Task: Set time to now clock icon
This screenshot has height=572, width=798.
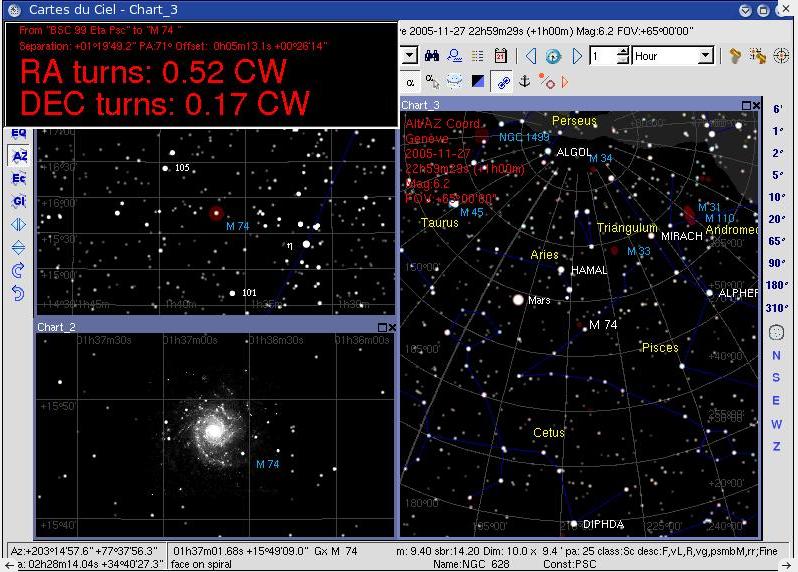Action: [x=553, y=56]
